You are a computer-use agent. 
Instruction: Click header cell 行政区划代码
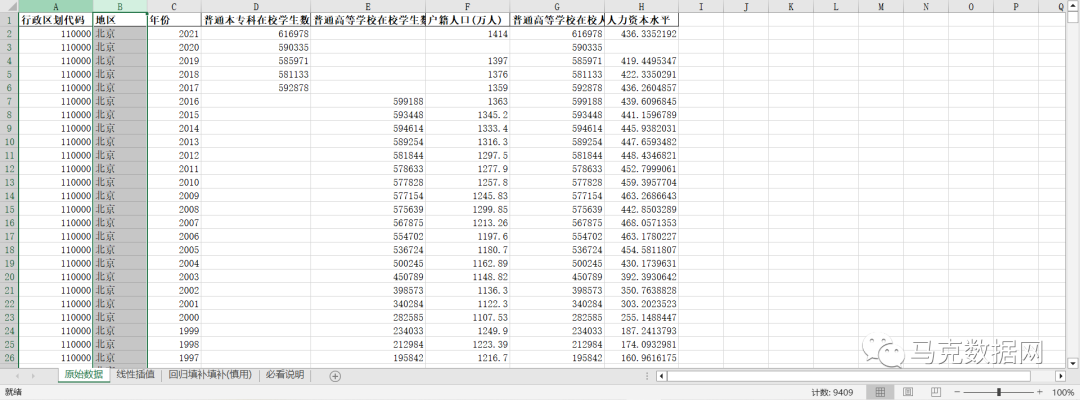[56, 20]
